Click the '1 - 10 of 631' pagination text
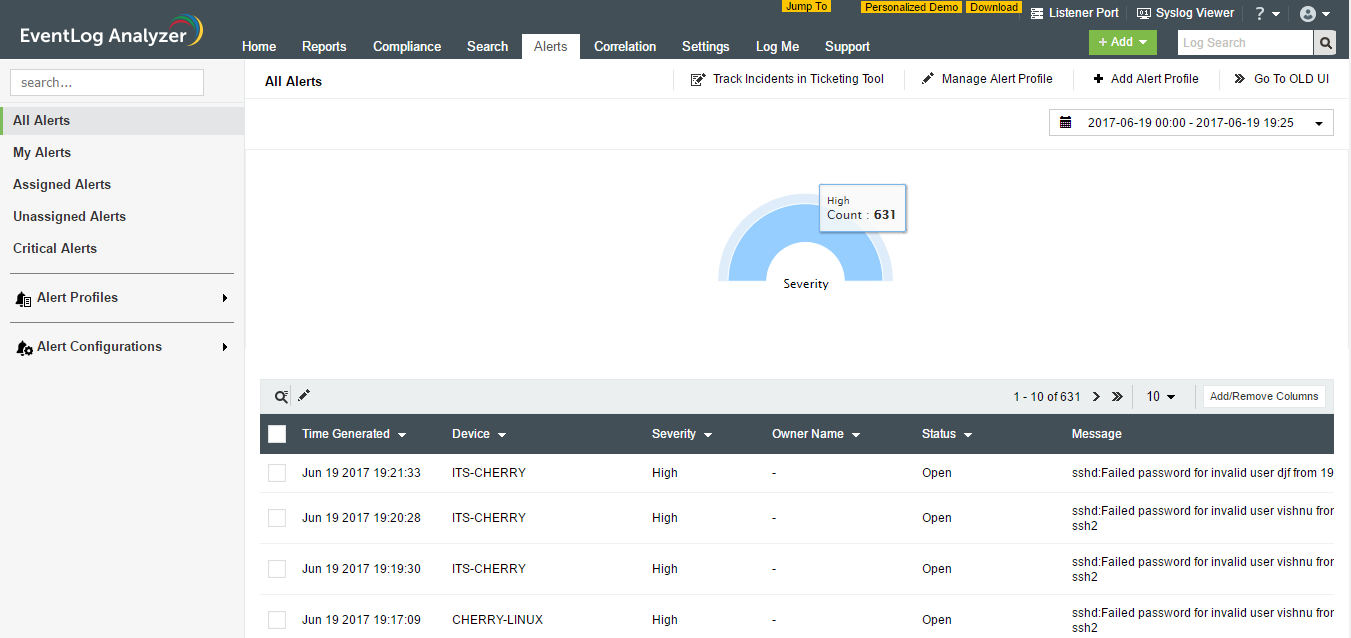Screen dimensions: 1351x638 click(1047, 397)
